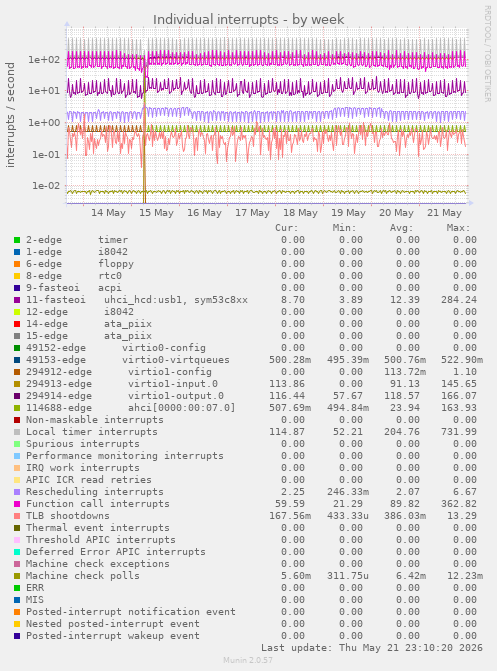Screen dimensions: 497x671
Task: Click the Cur: column header
Action: [286, 228]
